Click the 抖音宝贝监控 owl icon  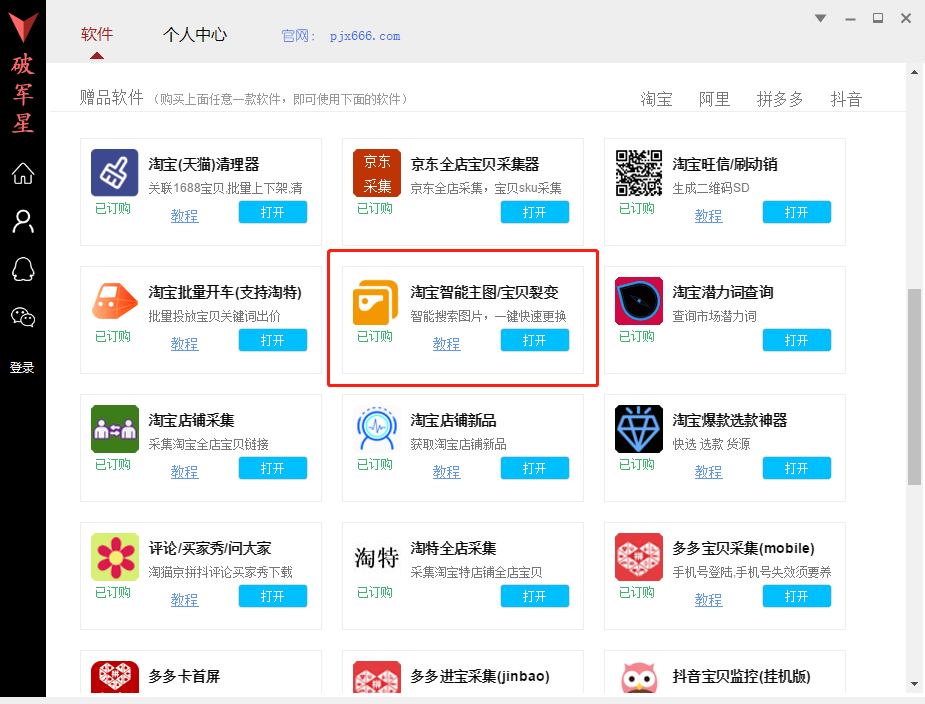(x=639, y=677)
